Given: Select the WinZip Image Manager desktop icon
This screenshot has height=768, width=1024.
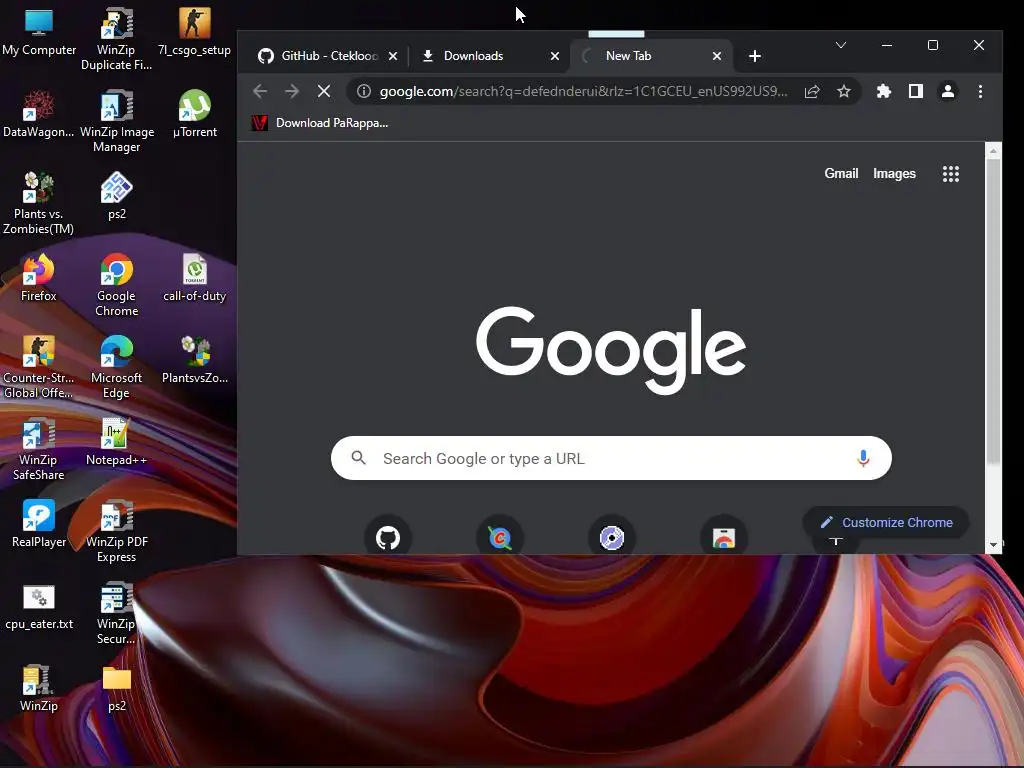Looking at the screenshot, I should [116, 121].
